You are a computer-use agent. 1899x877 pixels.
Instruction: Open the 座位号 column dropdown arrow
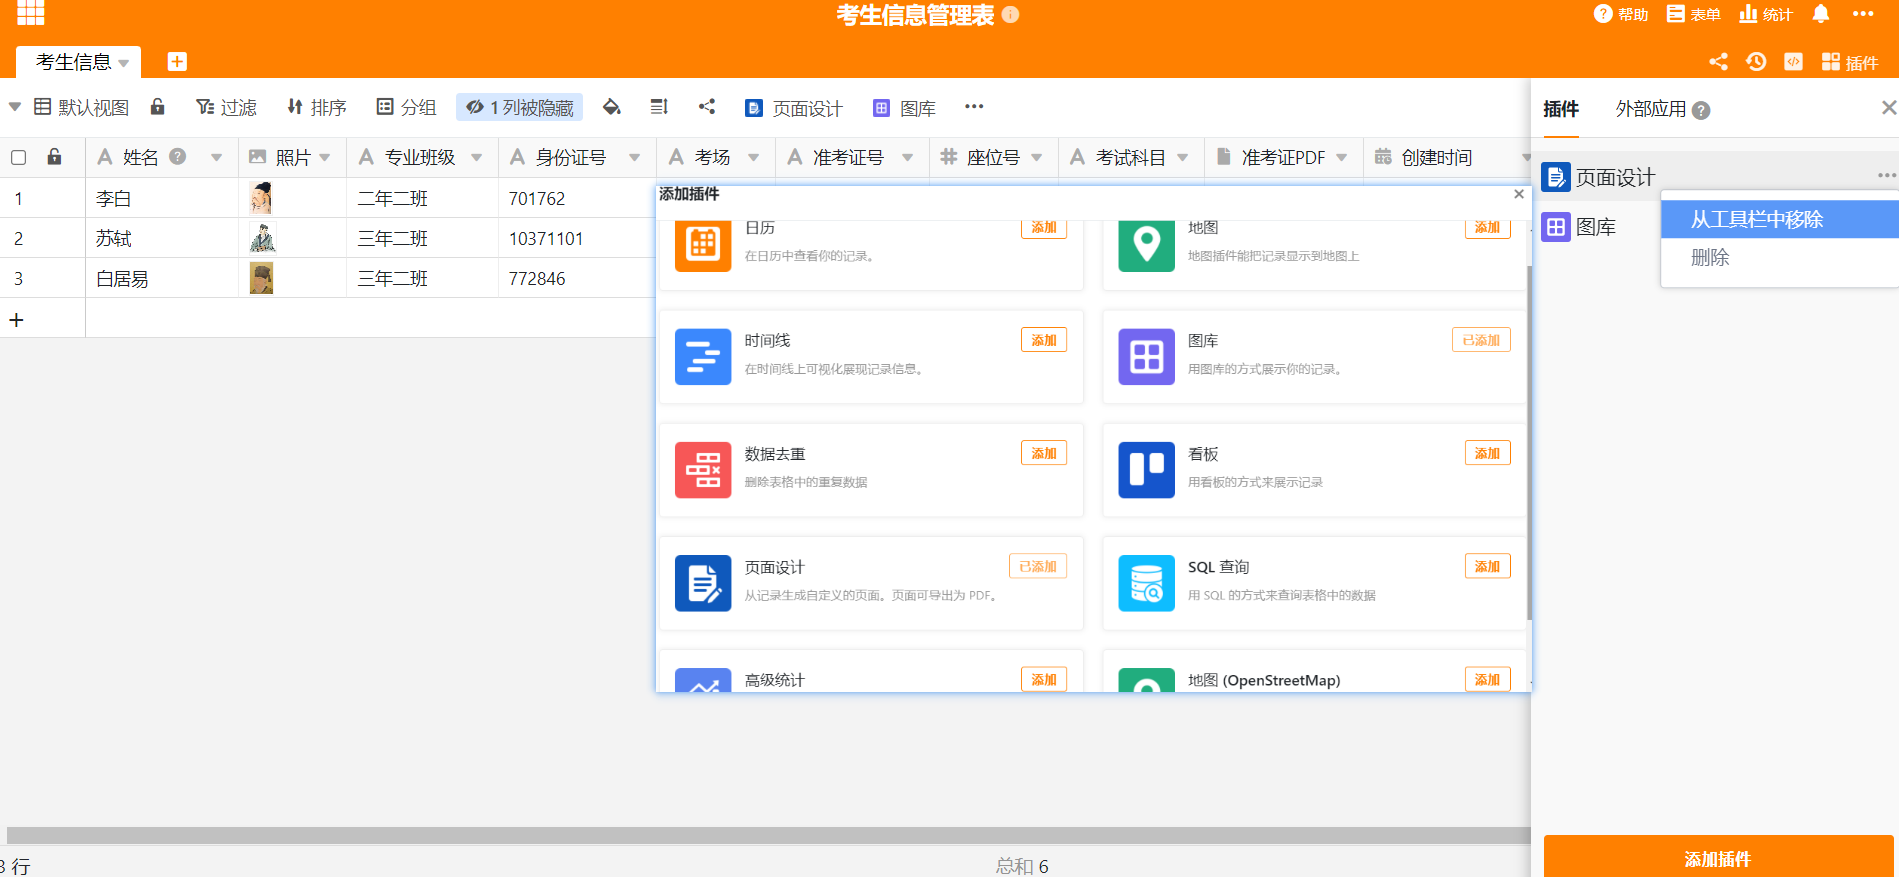point(1036,157)
